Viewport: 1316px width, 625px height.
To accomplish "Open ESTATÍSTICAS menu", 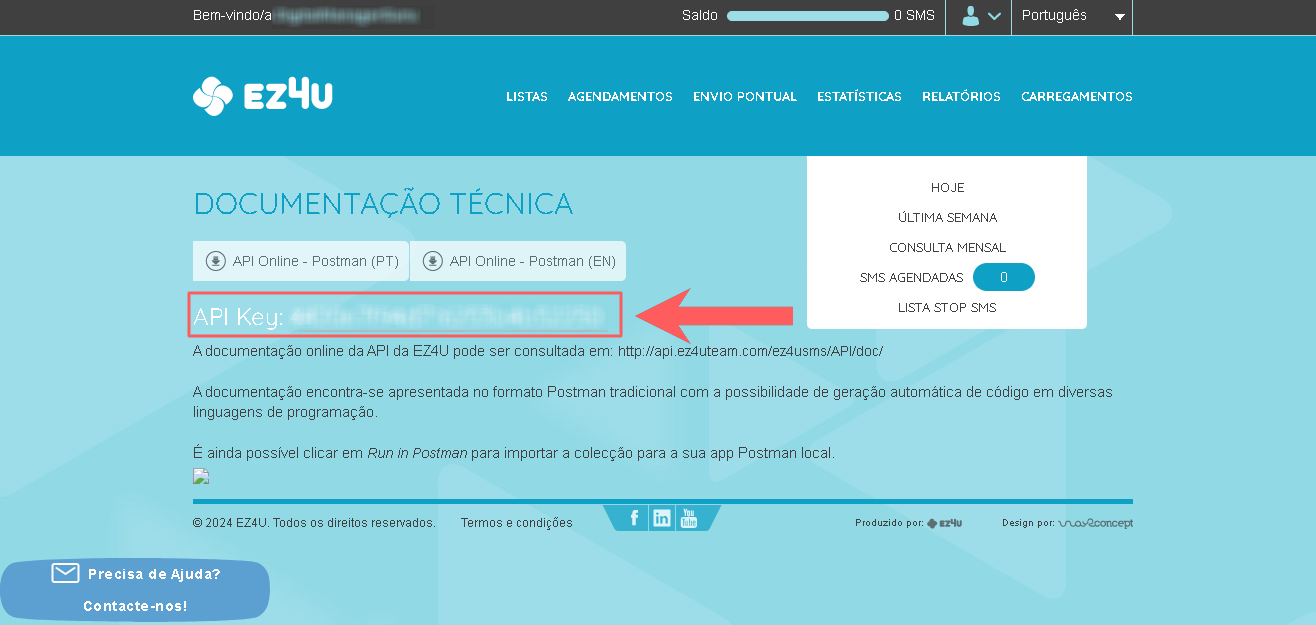I will pyautogui.click(x=859, y=97).
